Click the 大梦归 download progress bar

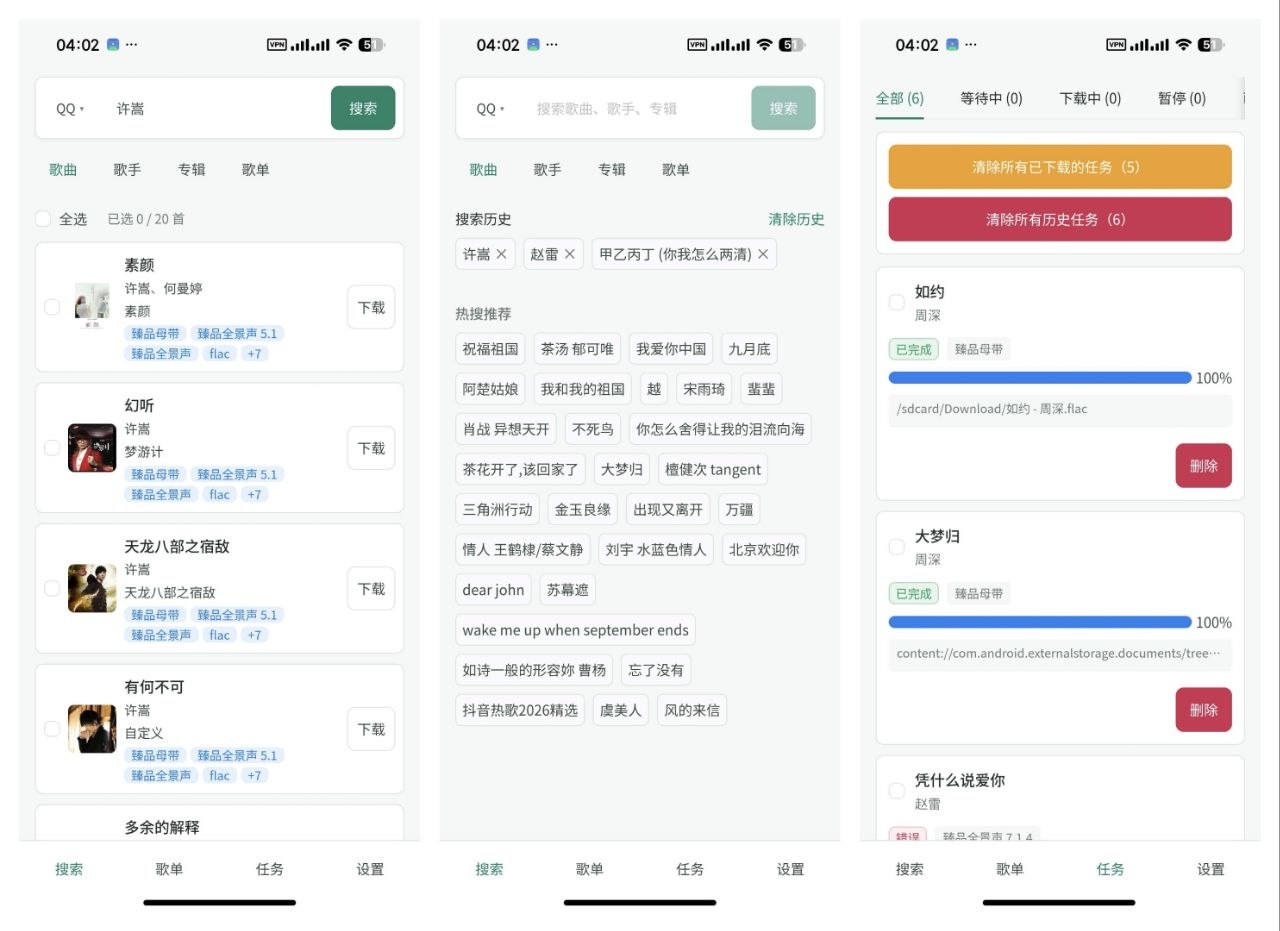1040,622
